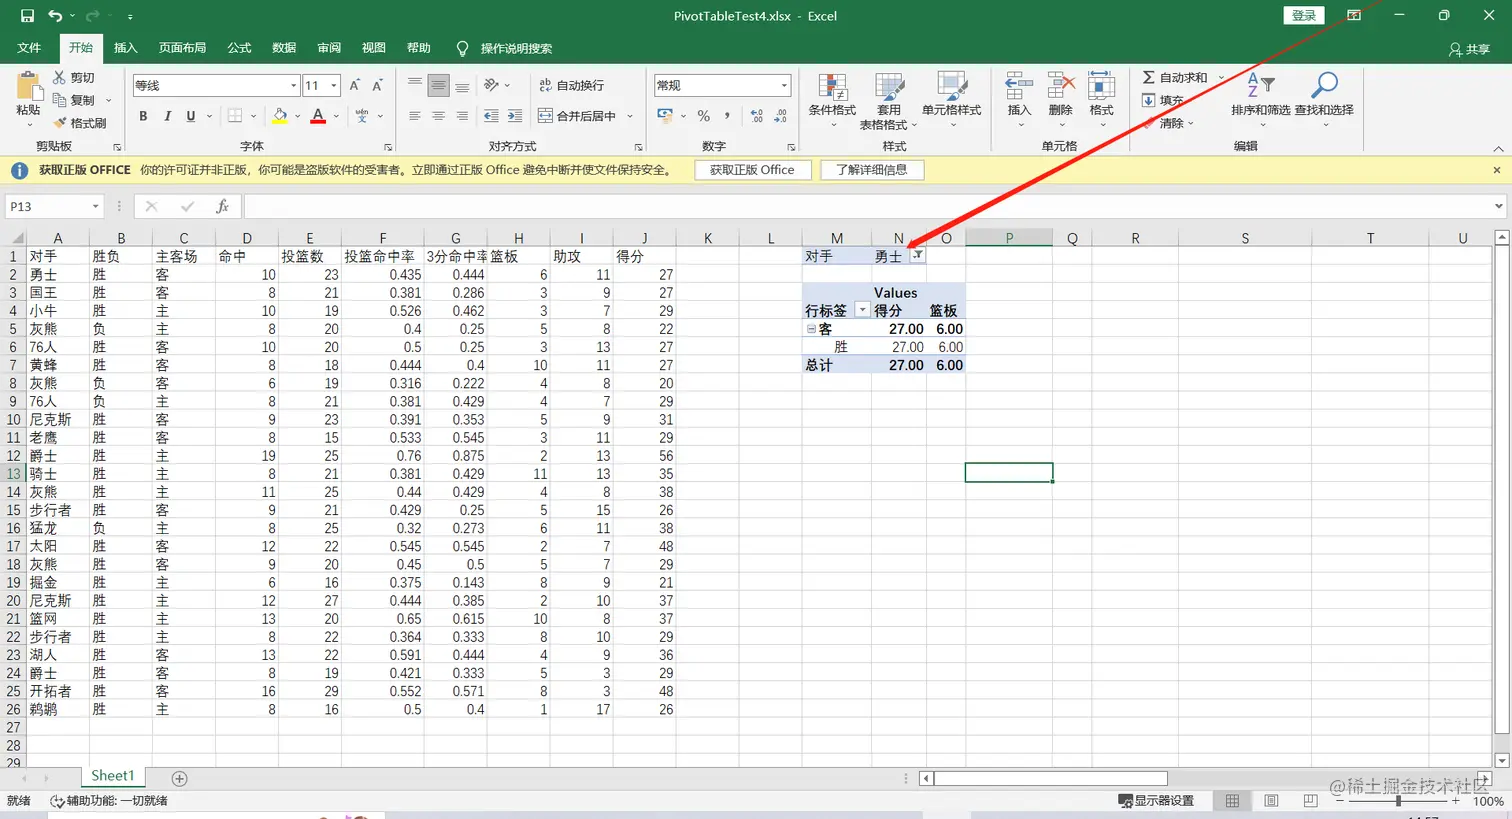Click the decrease font size icon
Screen dimensions: 1512x819
tap(377, 86)
